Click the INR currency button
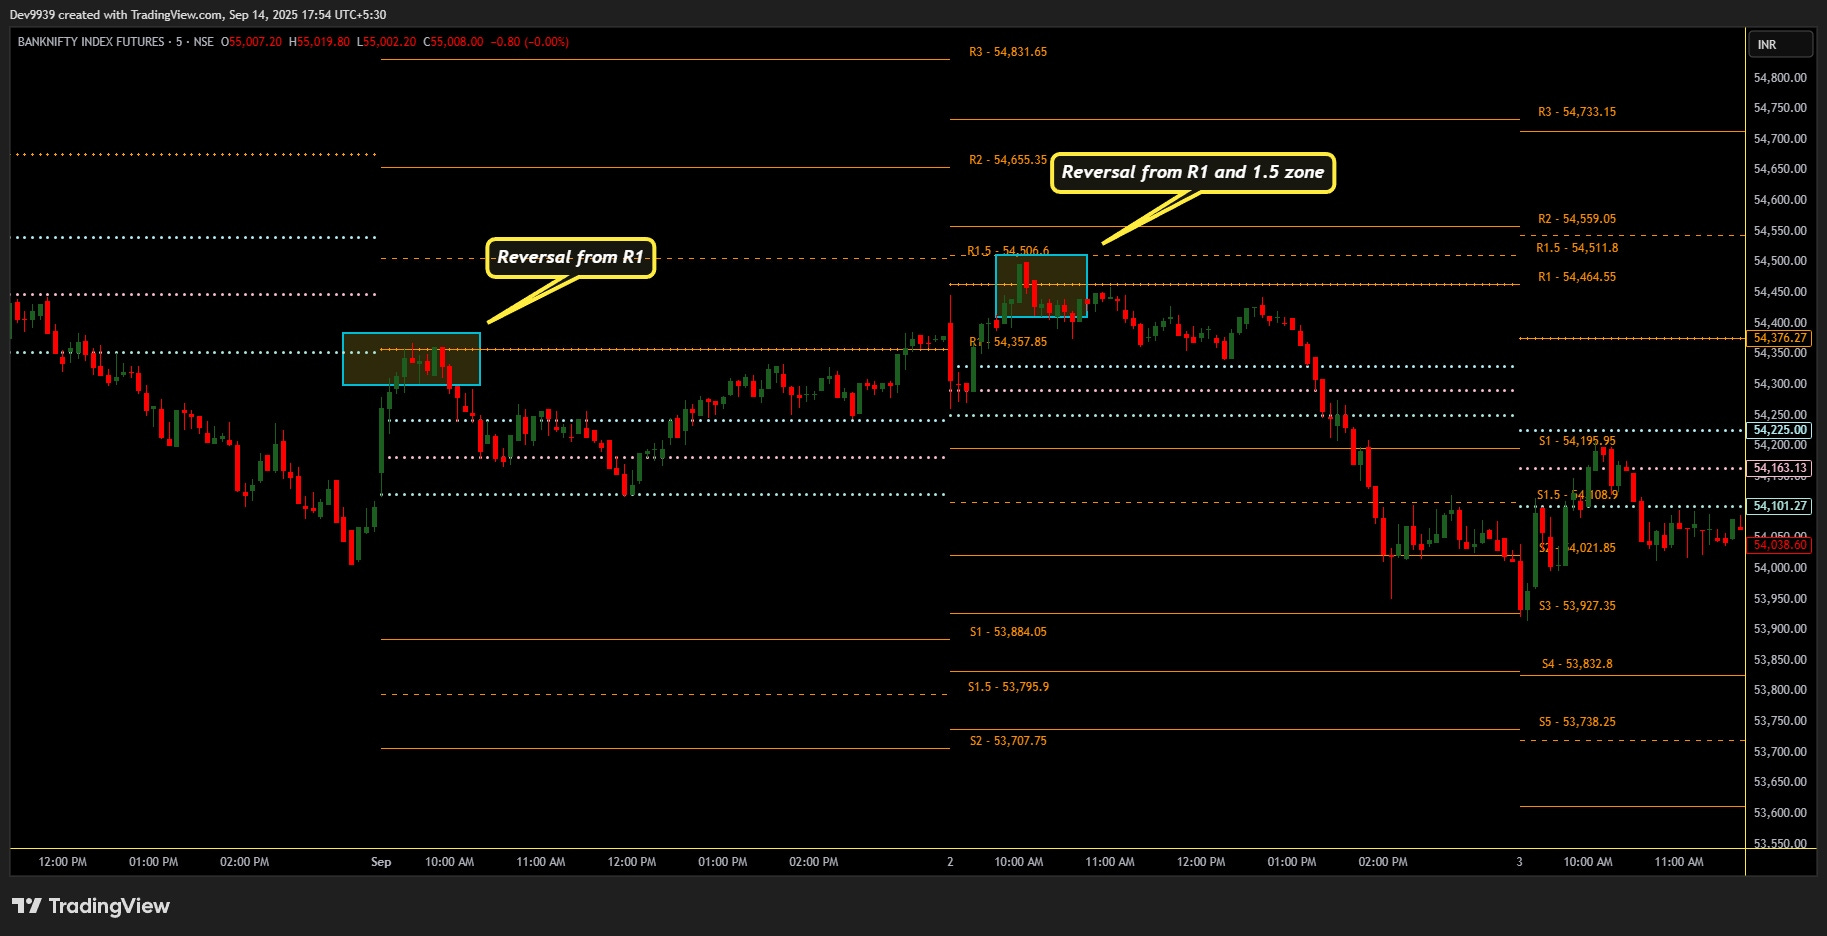The image size is (1827, 936). (x=1781, y=45)
